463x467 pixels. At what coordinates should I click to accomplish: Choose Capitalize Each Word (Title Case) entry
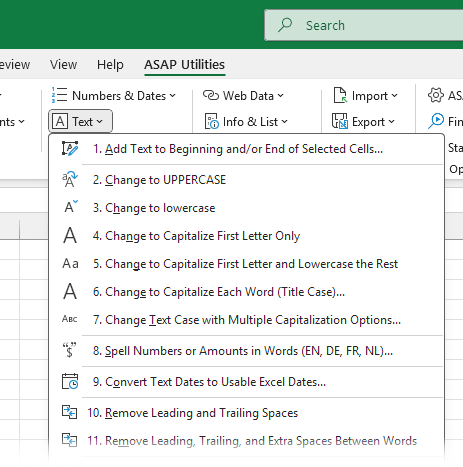pyautogui.click(x=247, y=292)
